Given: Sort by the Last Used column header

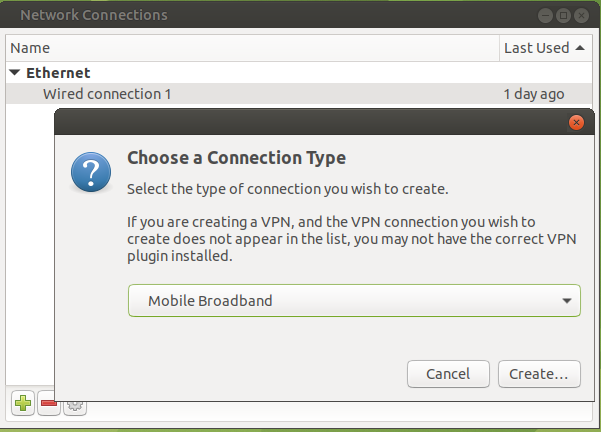Looking at the screenshot, I should tap(537, 48).
